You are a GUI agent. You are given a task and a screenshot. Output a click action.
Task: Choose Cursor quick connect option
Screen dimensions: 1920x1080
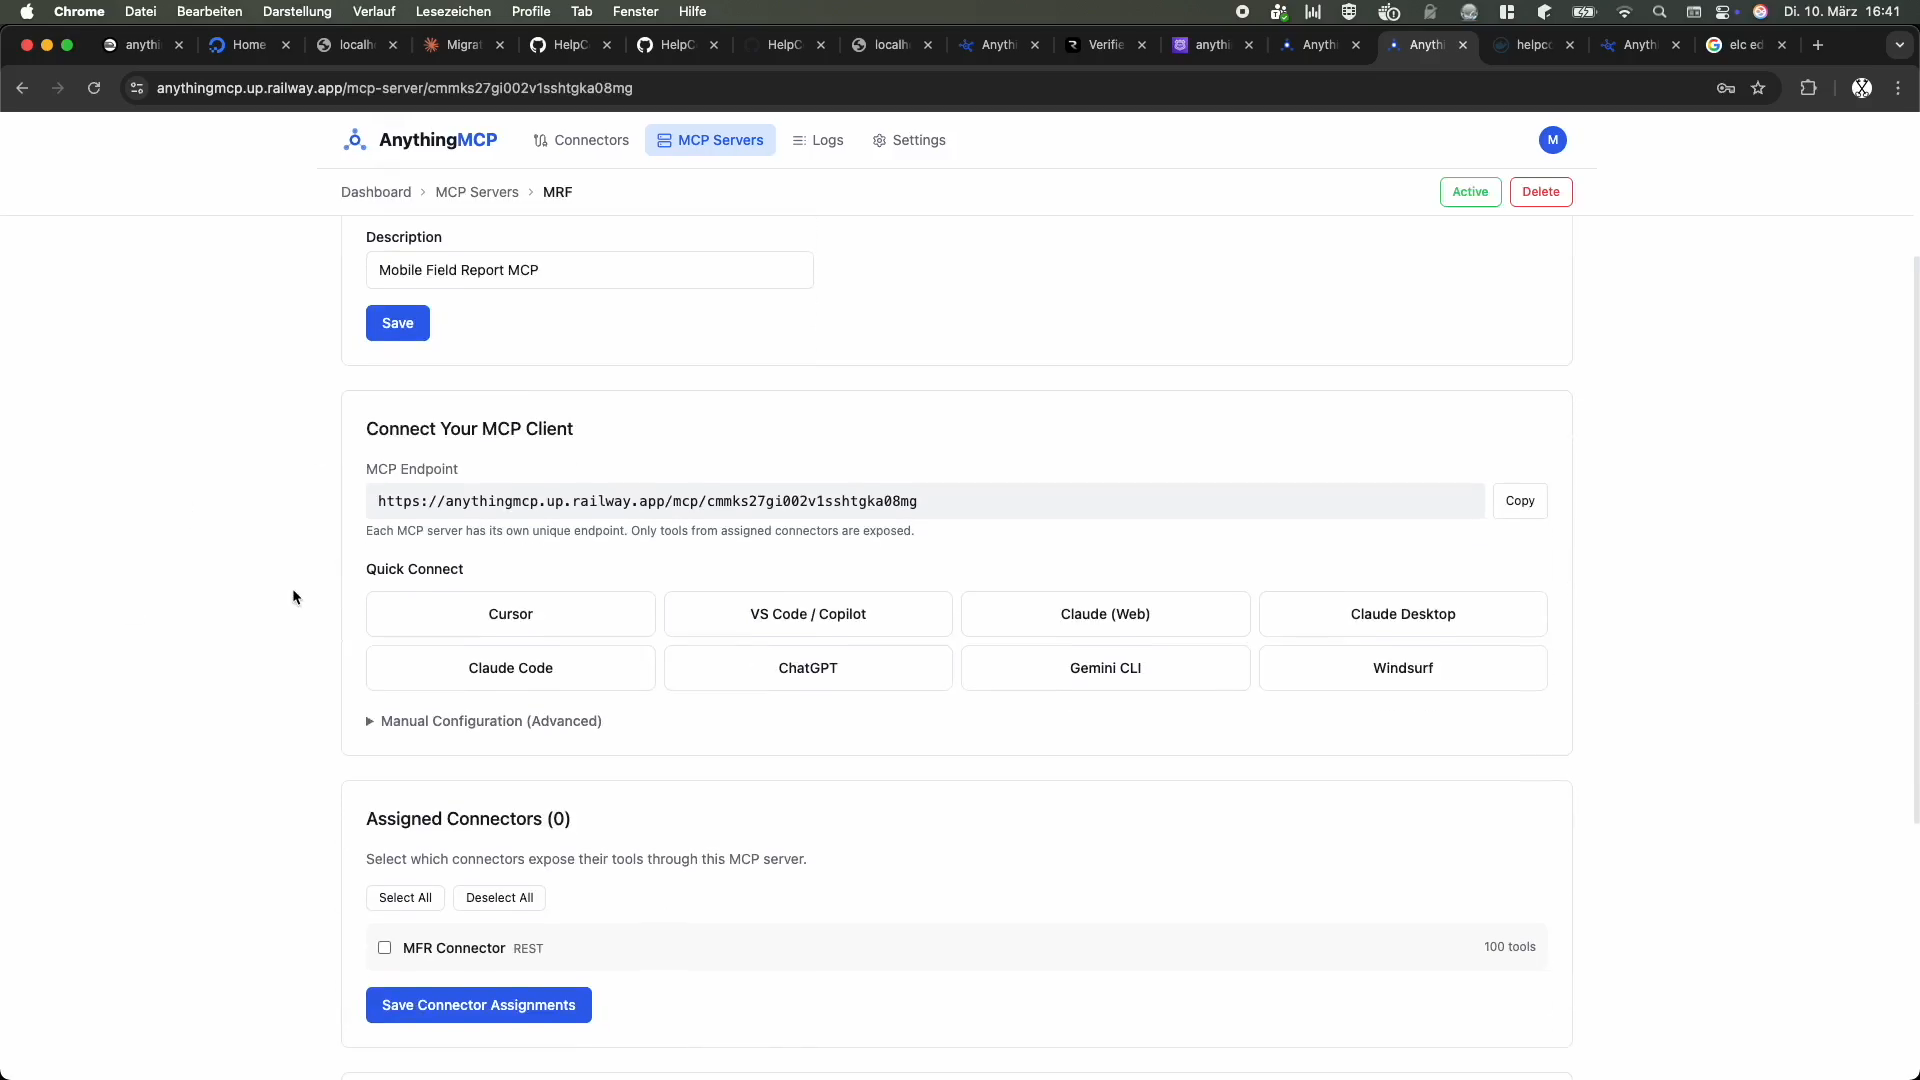click(x=511, y=614)
